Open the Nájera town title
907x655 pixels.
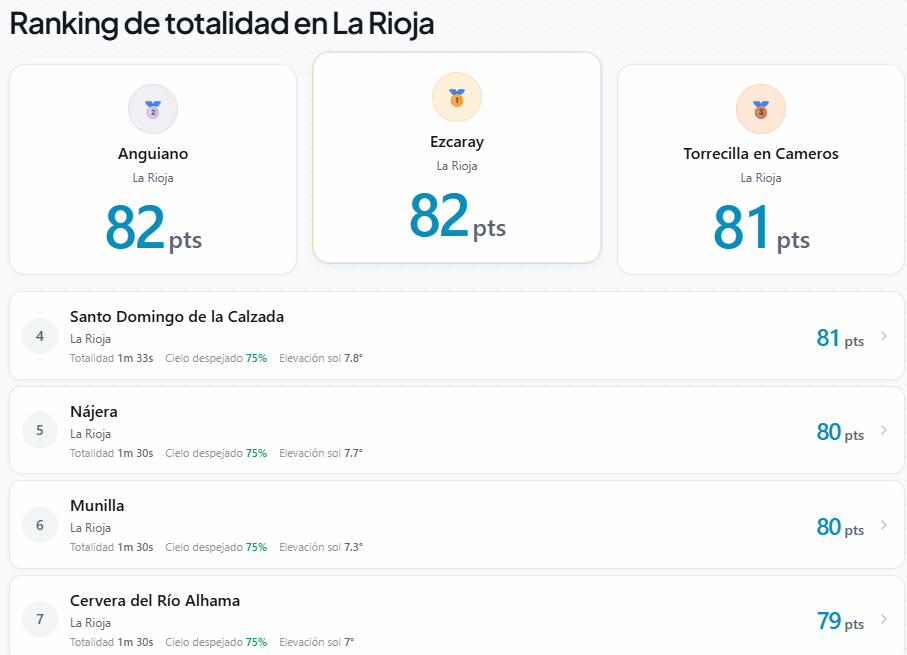click(x=94, y=412)
